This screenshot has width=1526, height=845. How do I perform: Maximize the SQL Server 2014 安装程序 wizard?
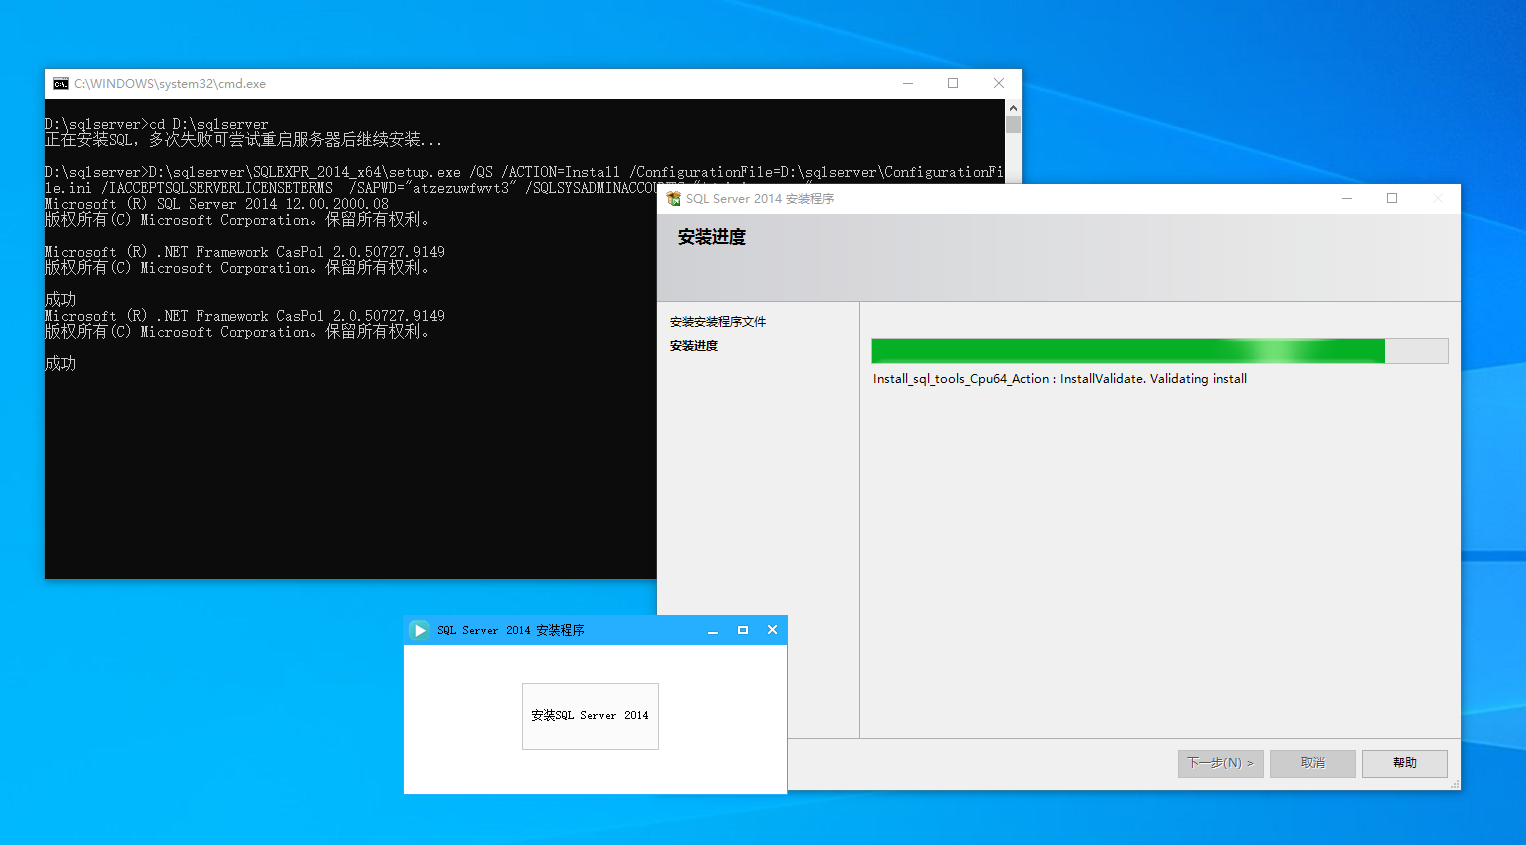(x=1392, y=199)
